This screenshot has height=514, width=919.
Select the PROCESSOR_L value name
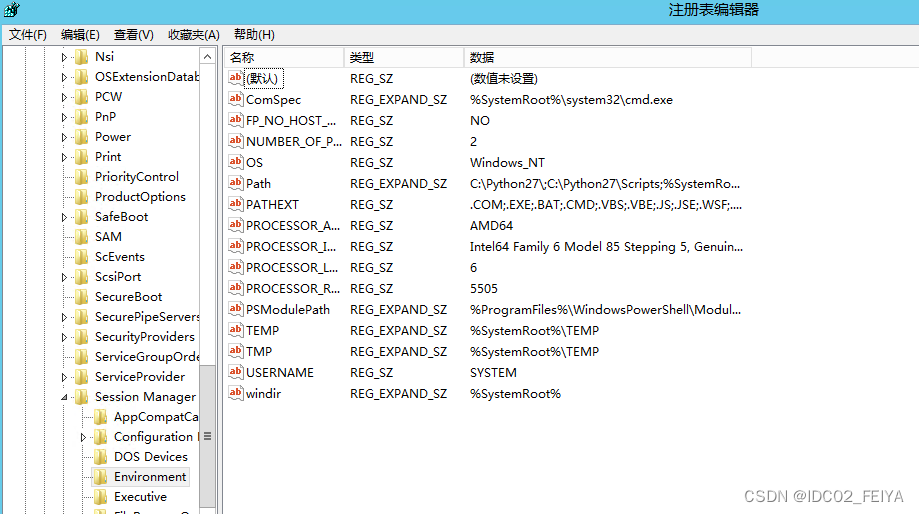click(x=292, y=267)
